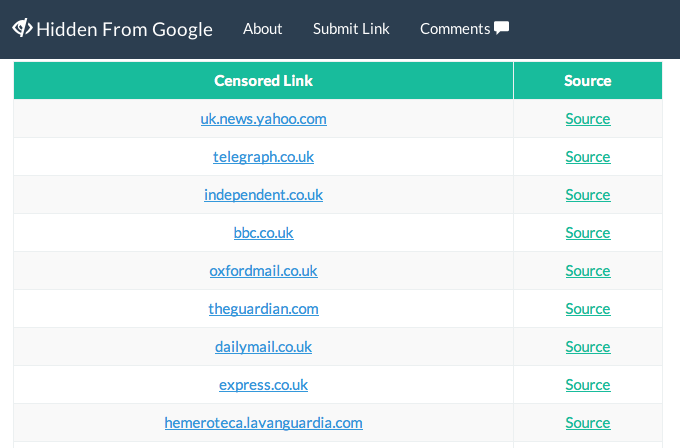Open the About menu item
Screen dimensions: 680x448
click(x=262, y=29)
